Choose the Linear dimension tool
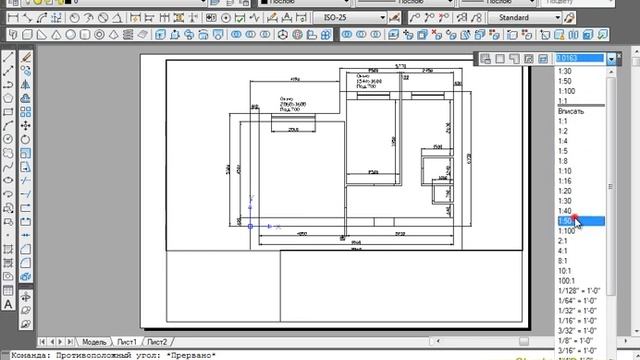640x360 pixels. pyautogui.click(x=13, y=18)
